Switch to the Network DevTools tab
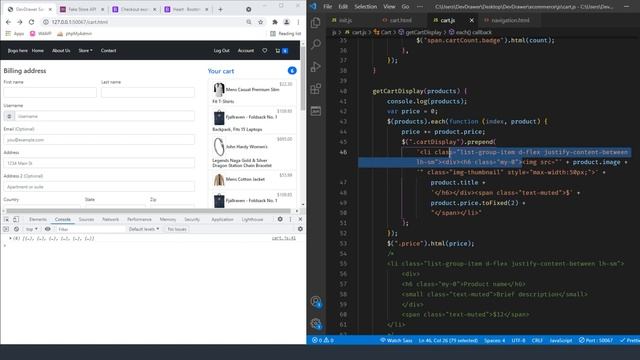This screenshot has height=360, width=640. [111, 219]
